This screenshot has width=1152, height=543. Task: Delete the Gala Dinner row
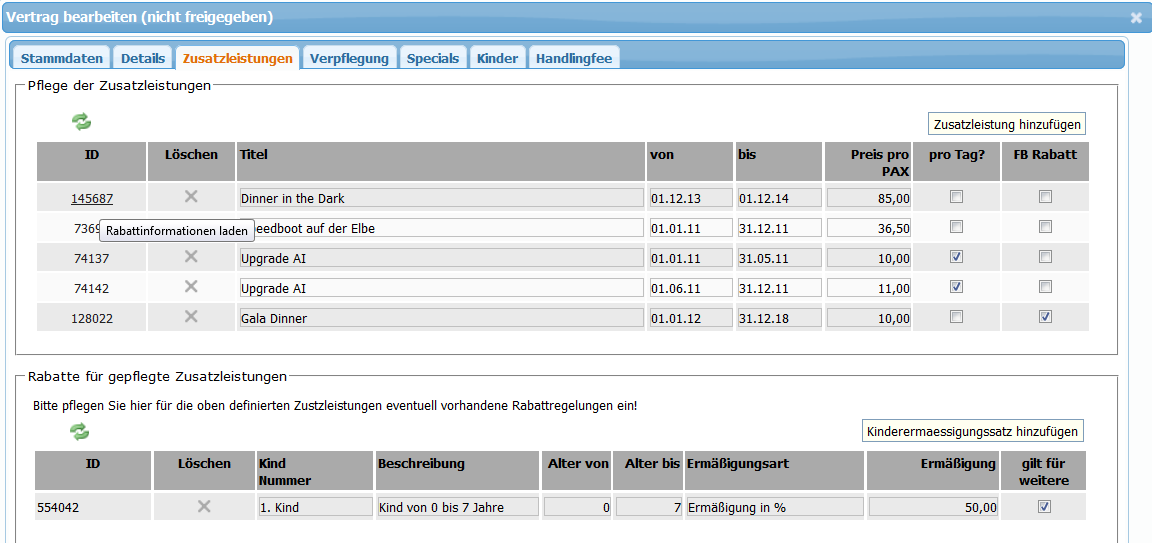tap(191, 317)
